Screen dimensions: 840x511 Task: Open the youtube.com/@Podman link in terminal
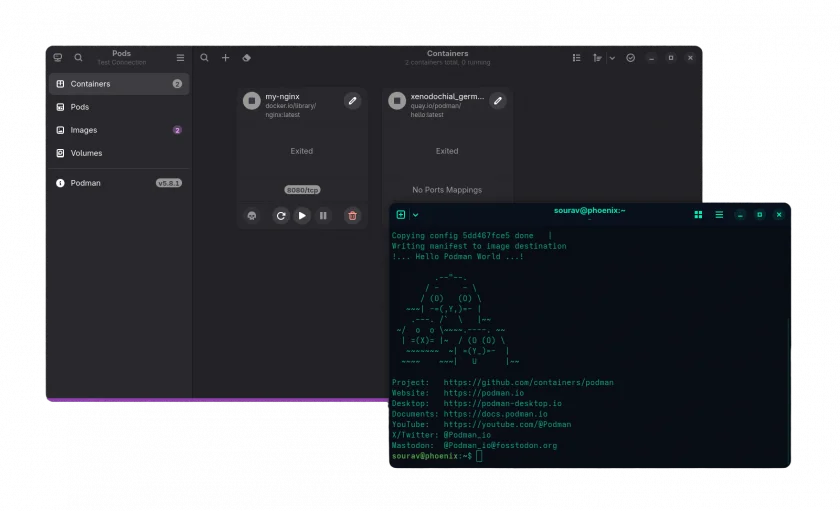[x=507, y=424]
